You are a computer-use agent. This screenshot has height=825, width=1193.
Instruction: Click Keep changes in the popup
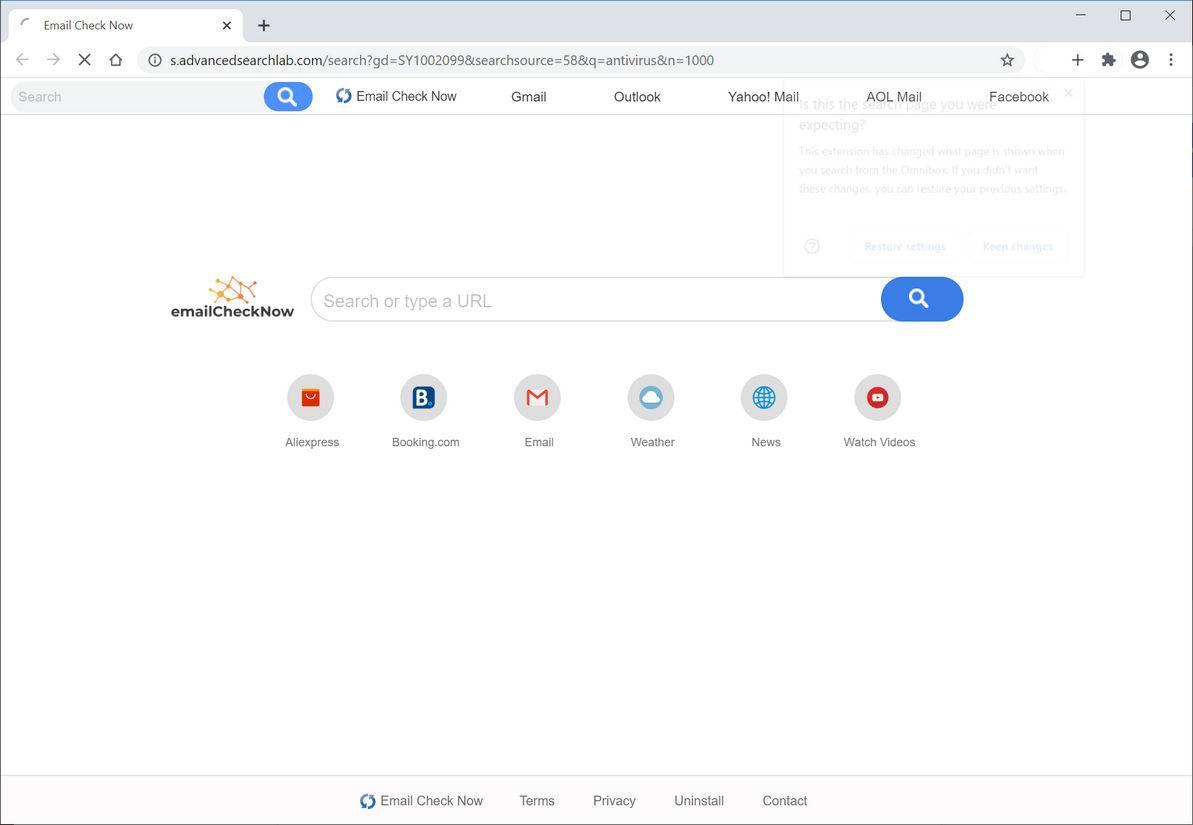1018,247
